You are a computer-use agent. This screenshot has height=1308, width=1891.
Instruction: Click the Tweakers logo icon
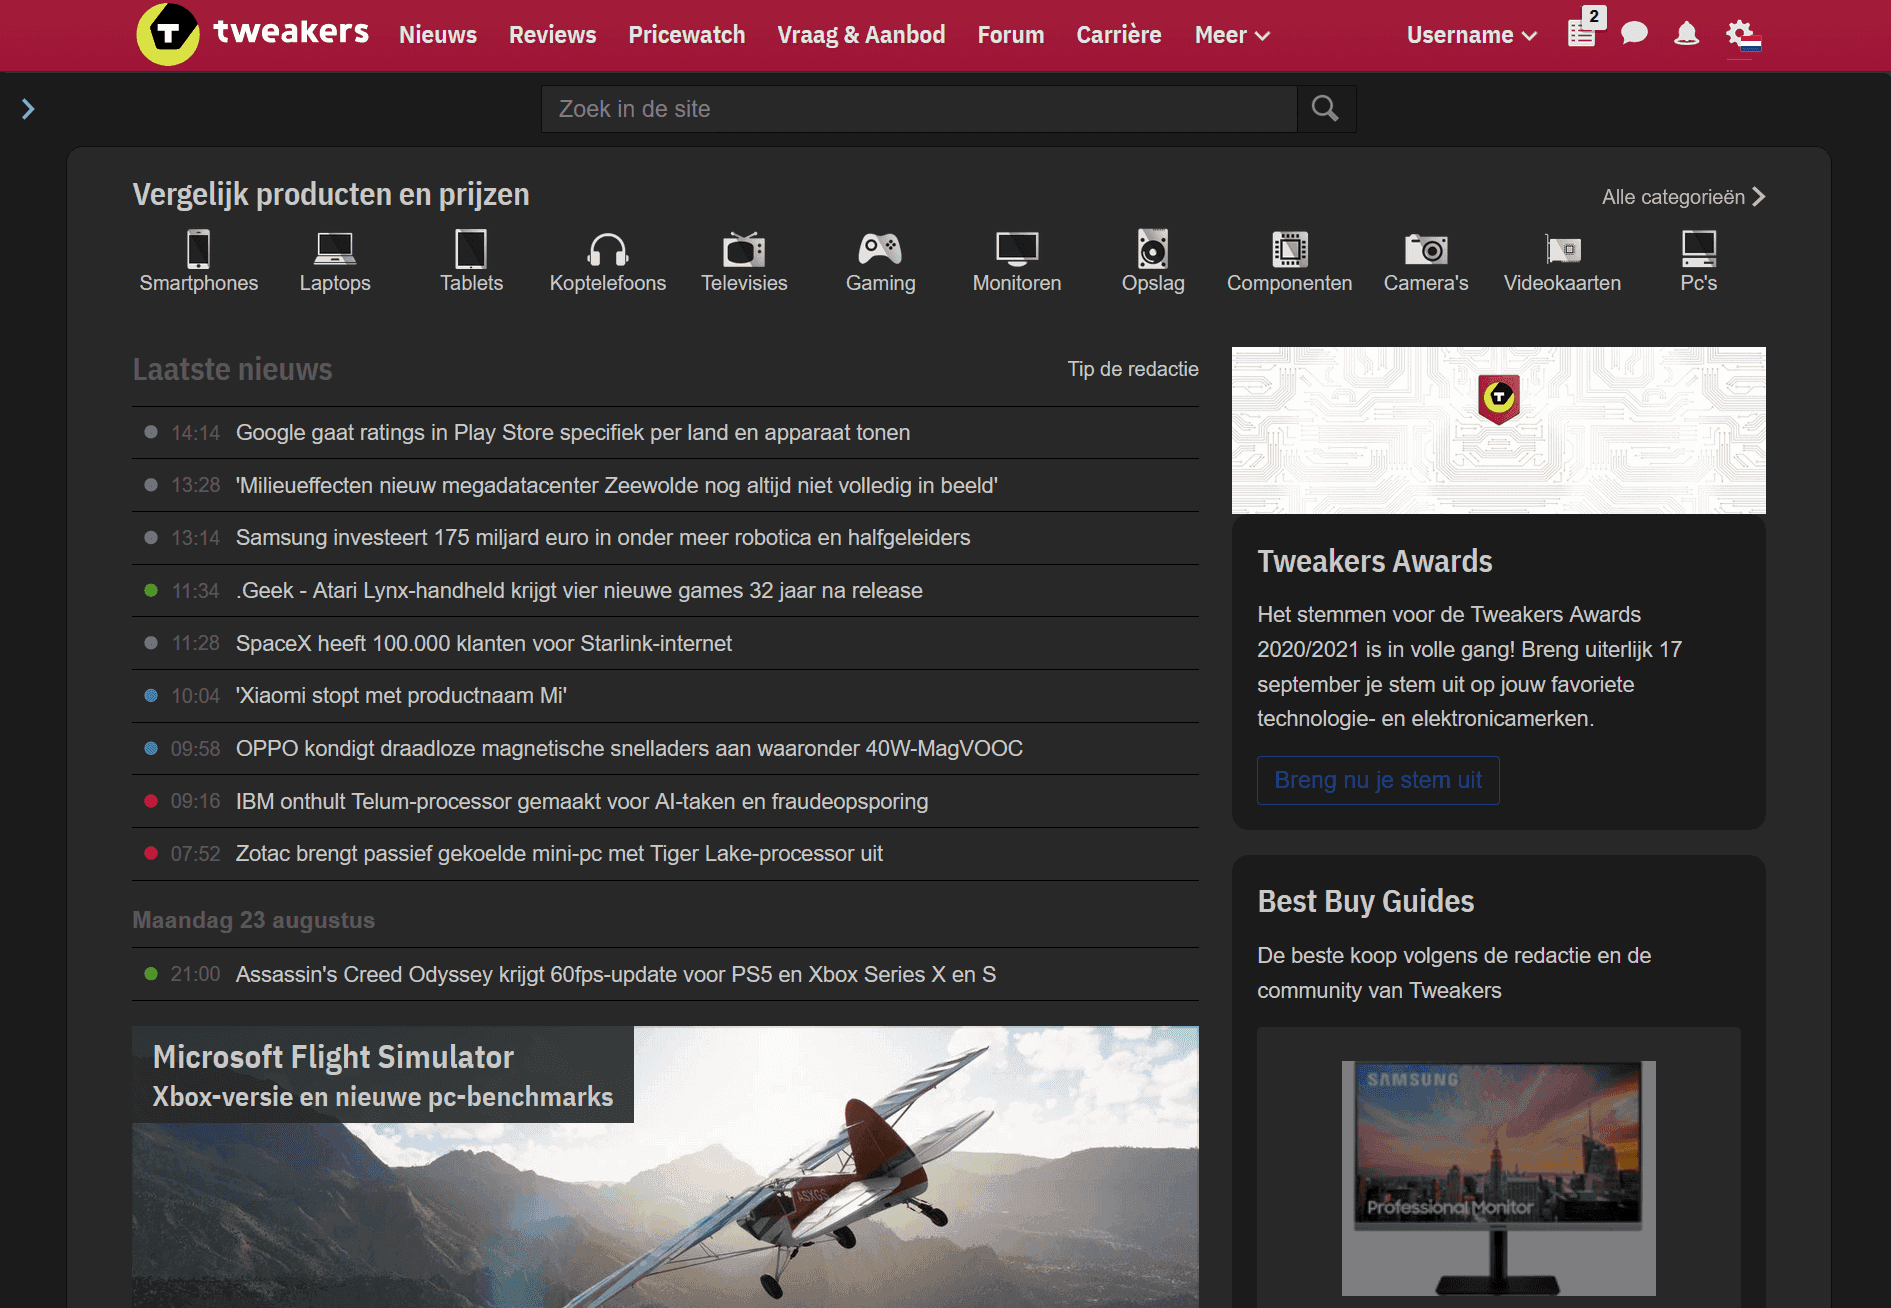tap(168, 34)
